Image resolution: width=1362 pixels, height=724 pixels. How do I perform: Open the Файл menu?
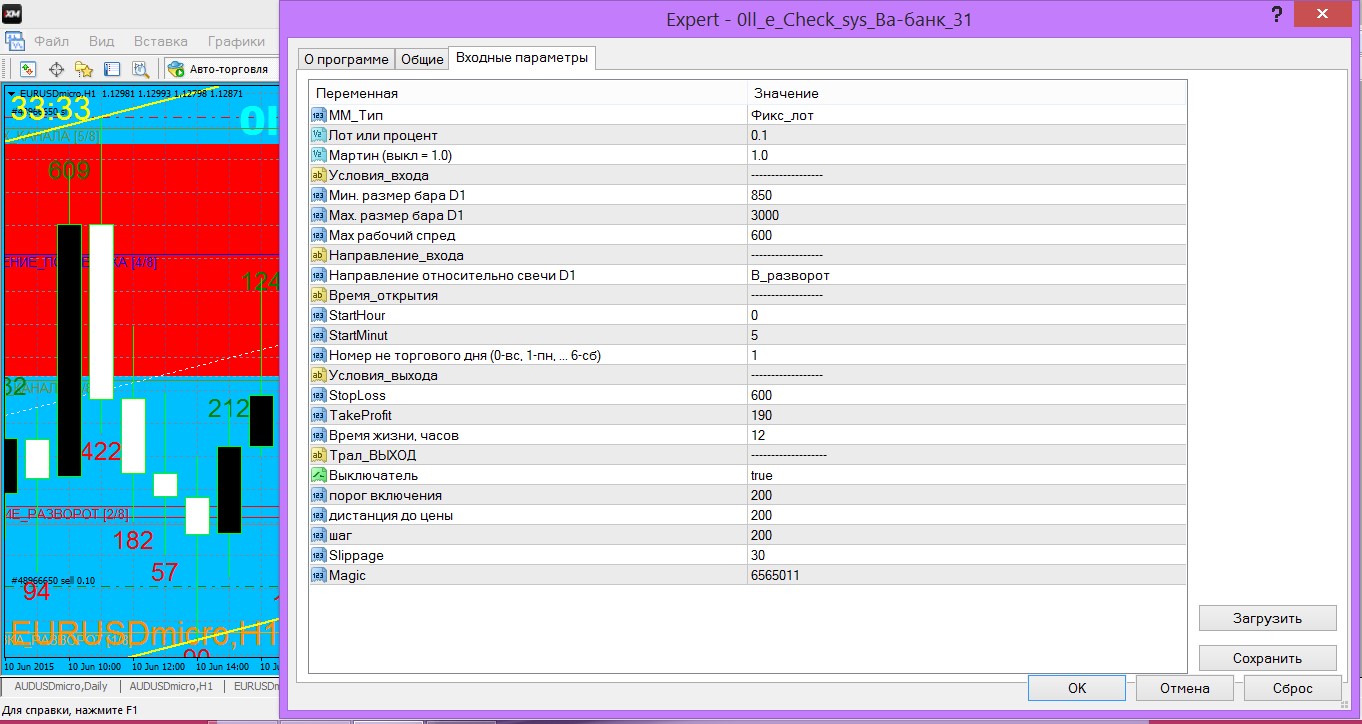coord(51,41)
